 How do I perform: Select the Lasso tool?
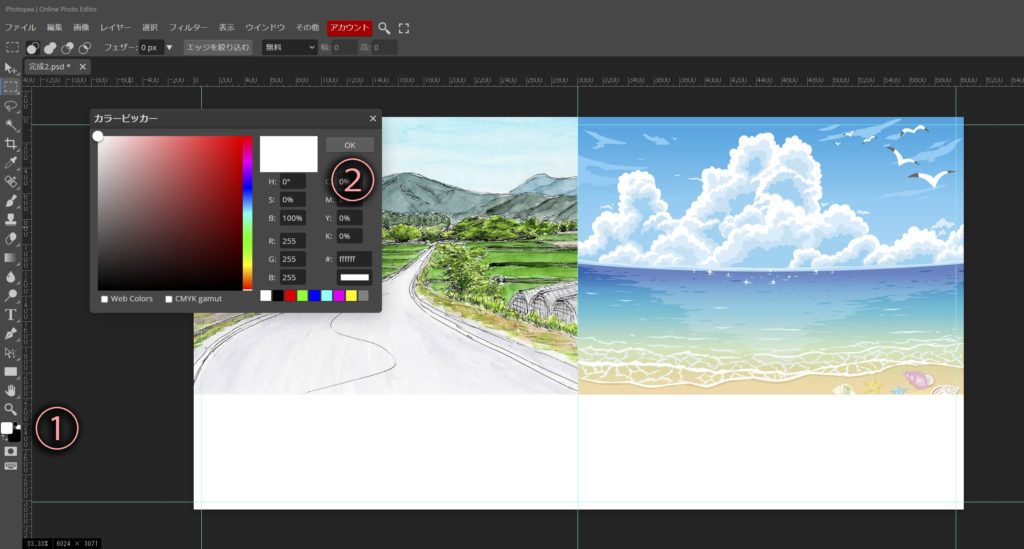[x=11, y=106]
